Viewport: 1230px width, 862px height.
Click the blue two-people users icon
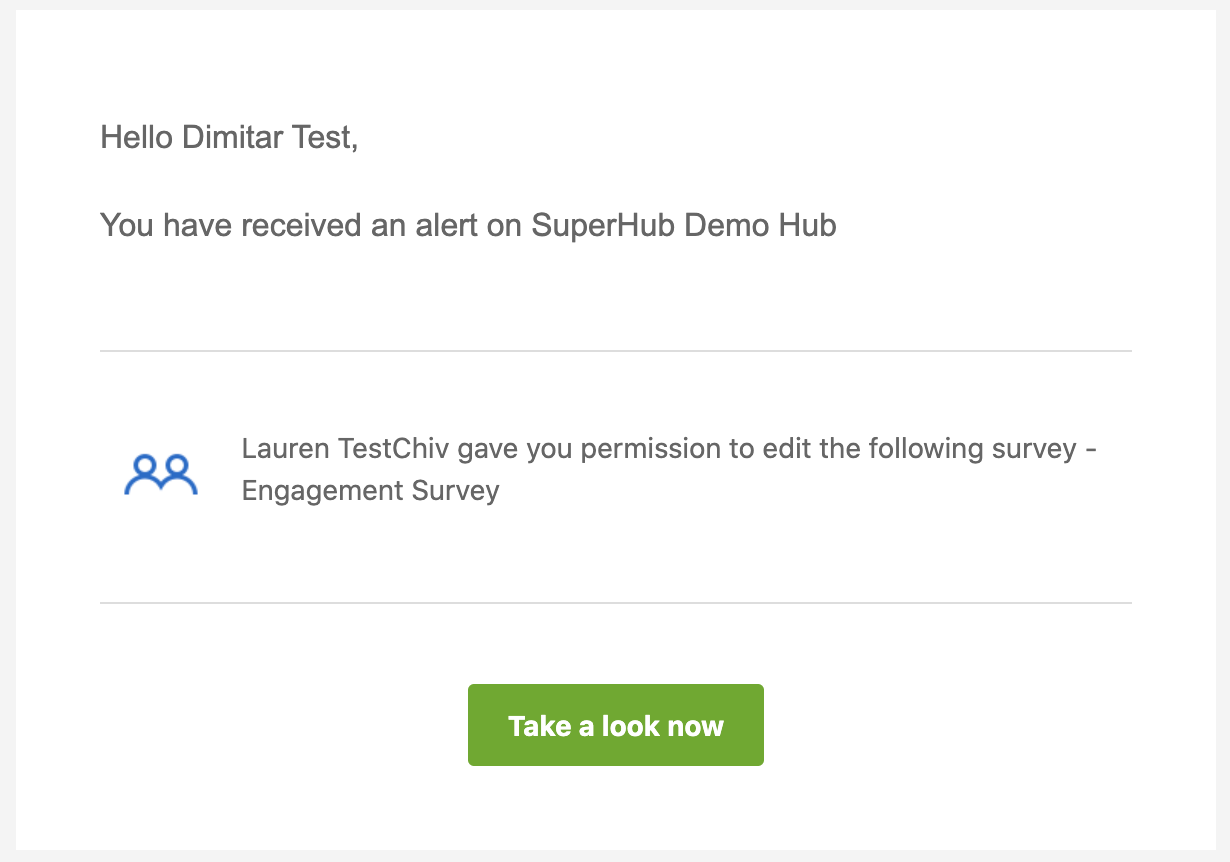161,475
